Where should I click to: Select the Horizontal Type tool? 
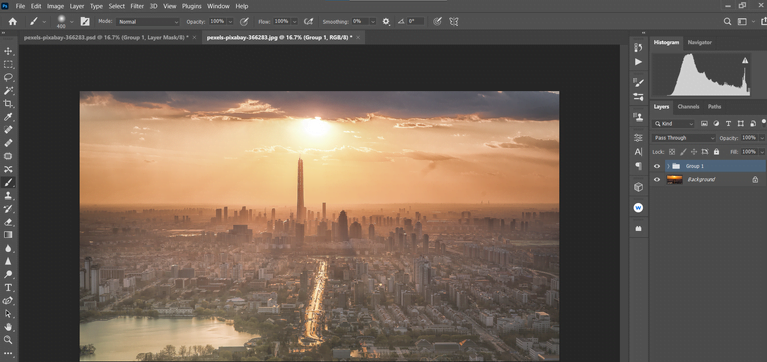point(8,287)
